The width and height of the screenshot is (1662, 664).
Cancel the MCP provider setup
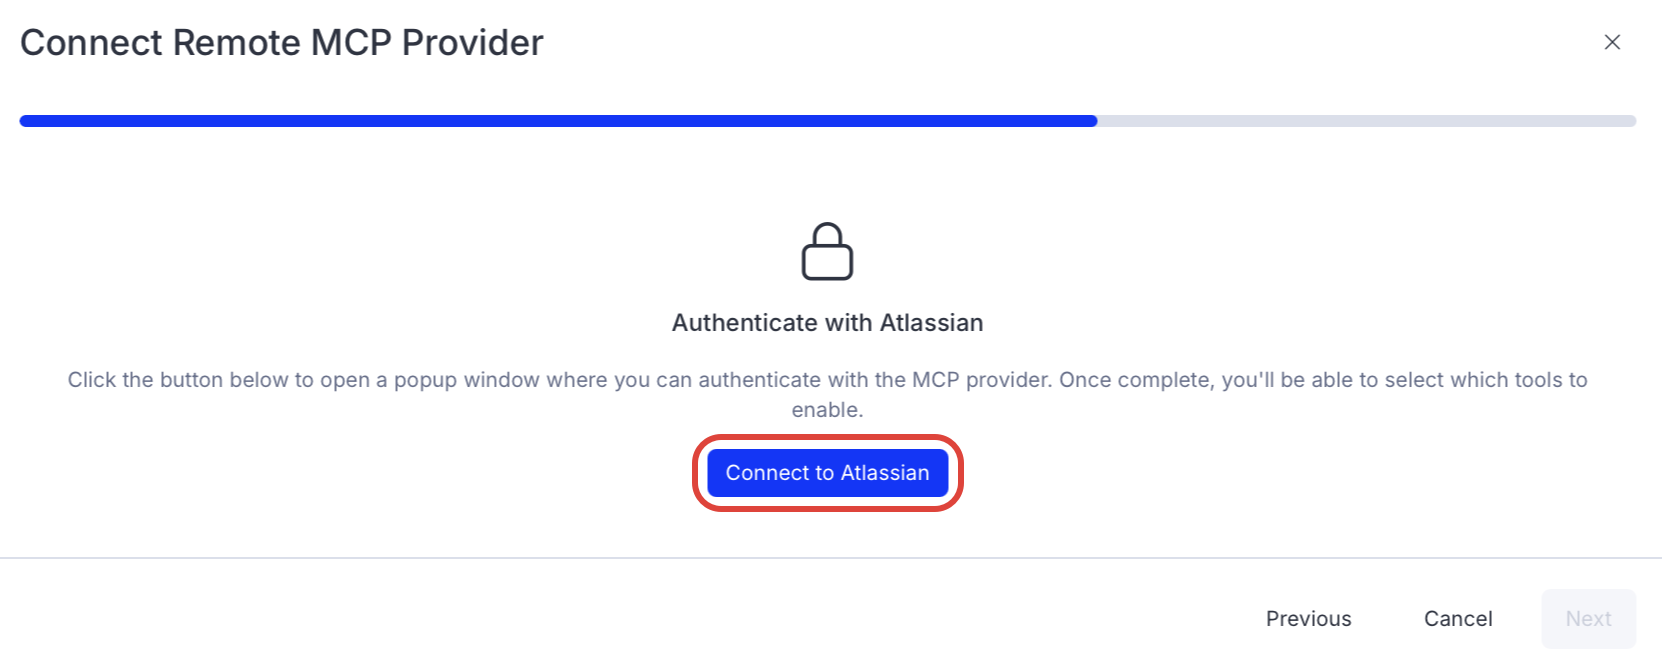(1458, 619)
